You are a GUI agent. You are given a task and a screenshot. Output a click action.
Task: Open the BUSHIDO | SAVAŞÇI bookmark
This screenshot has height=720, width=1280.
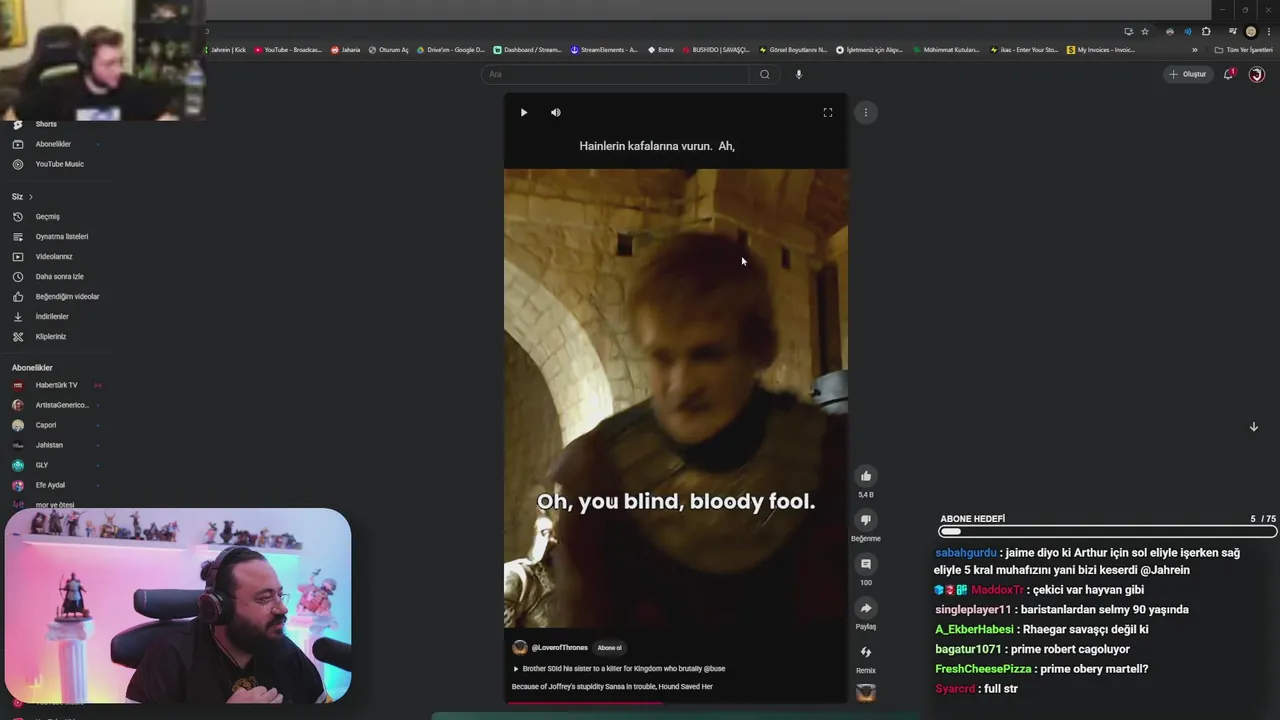click(716, 50)
